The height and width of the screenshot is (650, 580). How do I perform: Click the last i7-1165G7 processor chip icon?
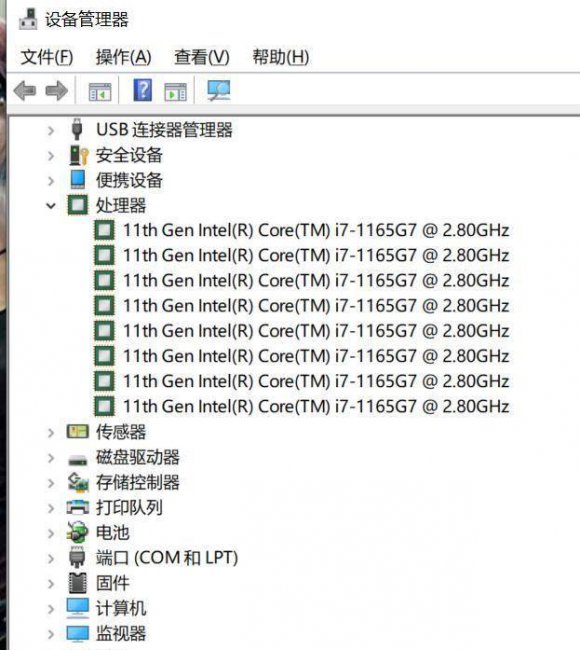pyautogui.click(x=104, y=407)
